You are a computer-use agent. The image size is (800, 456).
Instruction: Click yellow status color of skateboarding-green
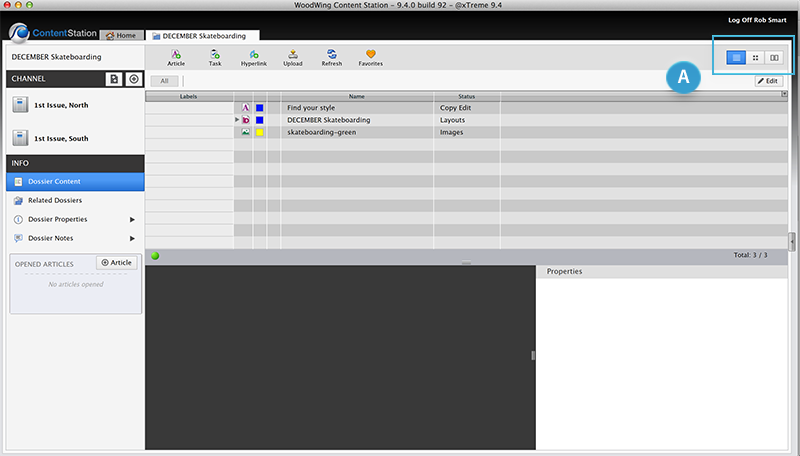click(260, 132)
